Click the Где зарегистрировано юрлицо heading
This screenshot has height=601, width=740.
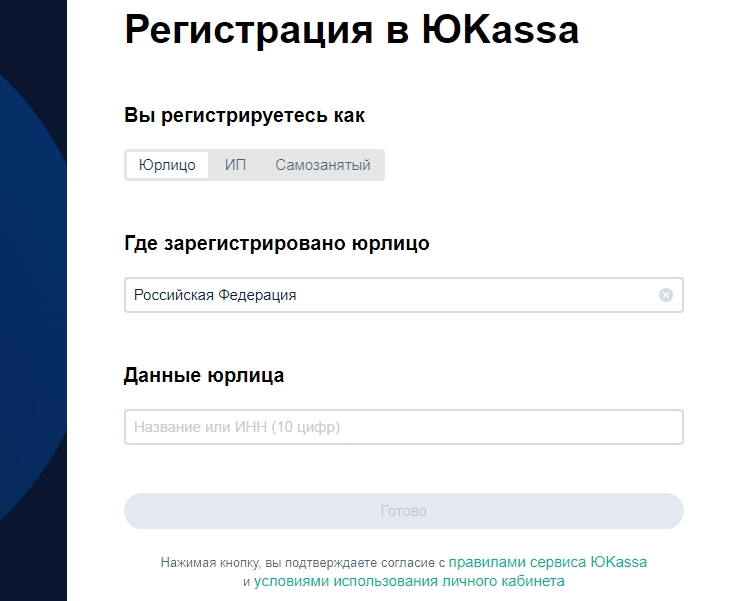coord(276,243)
